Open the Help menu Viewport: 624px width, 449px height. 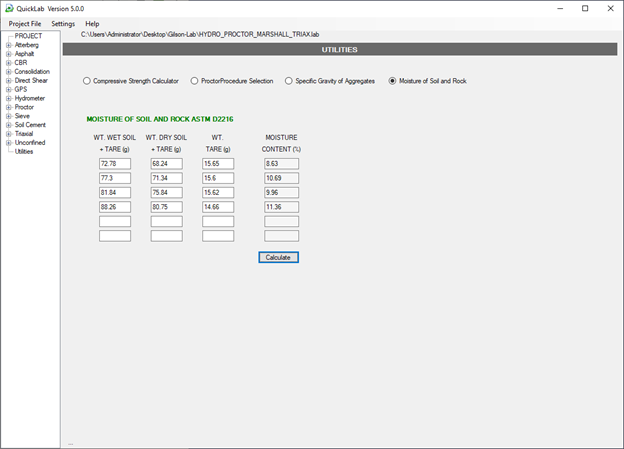point(92,23)
